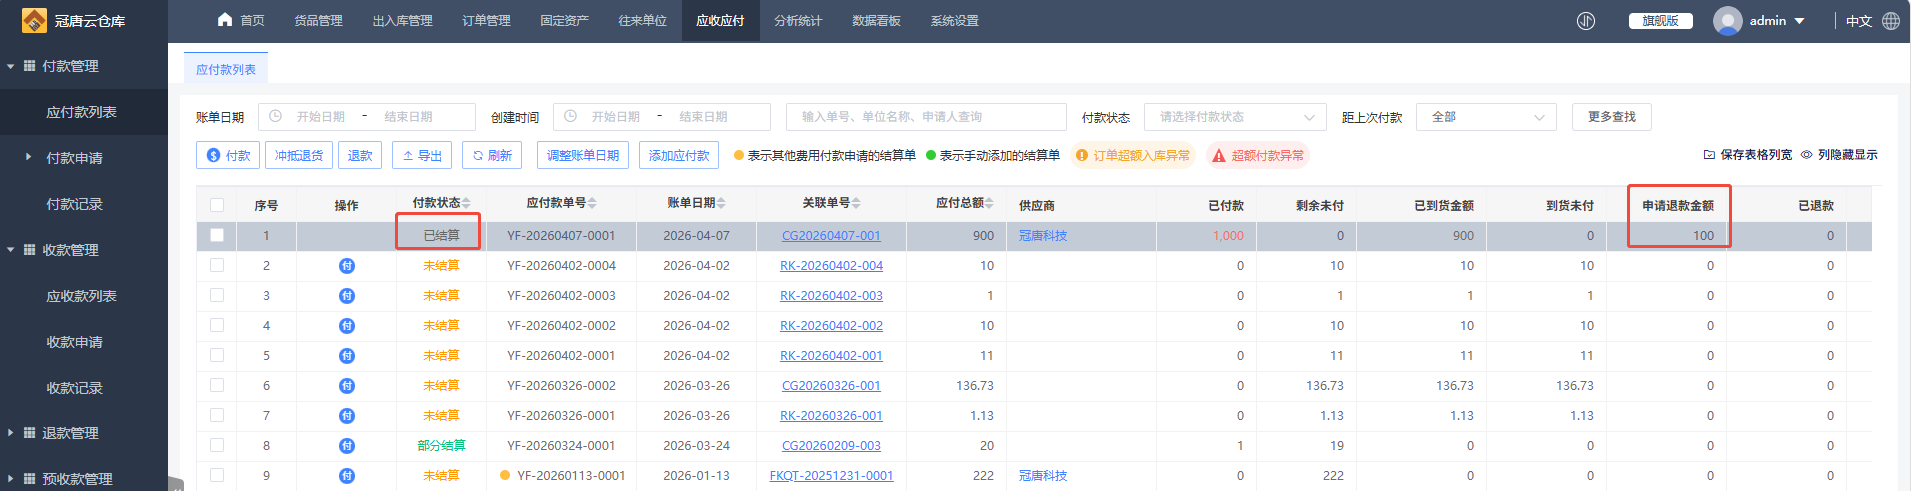Click the 列隐藏显示 eye icon
The width and height of the screenshot is (1914, 491).
(1806, 155)
